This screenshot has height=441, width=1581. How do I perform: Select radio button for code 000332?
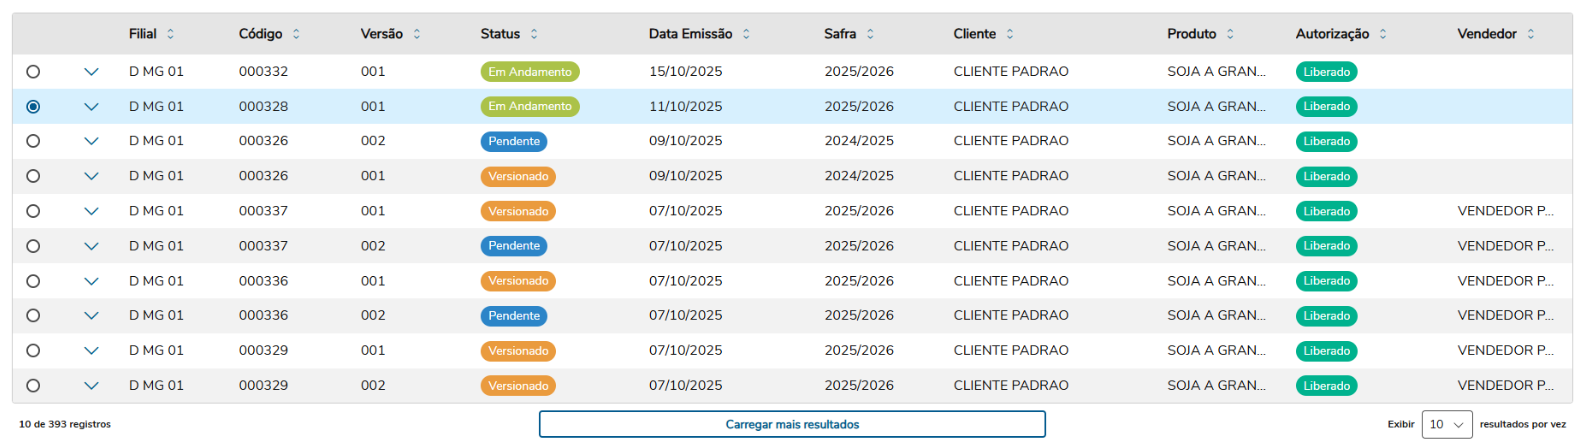(33, 72)
